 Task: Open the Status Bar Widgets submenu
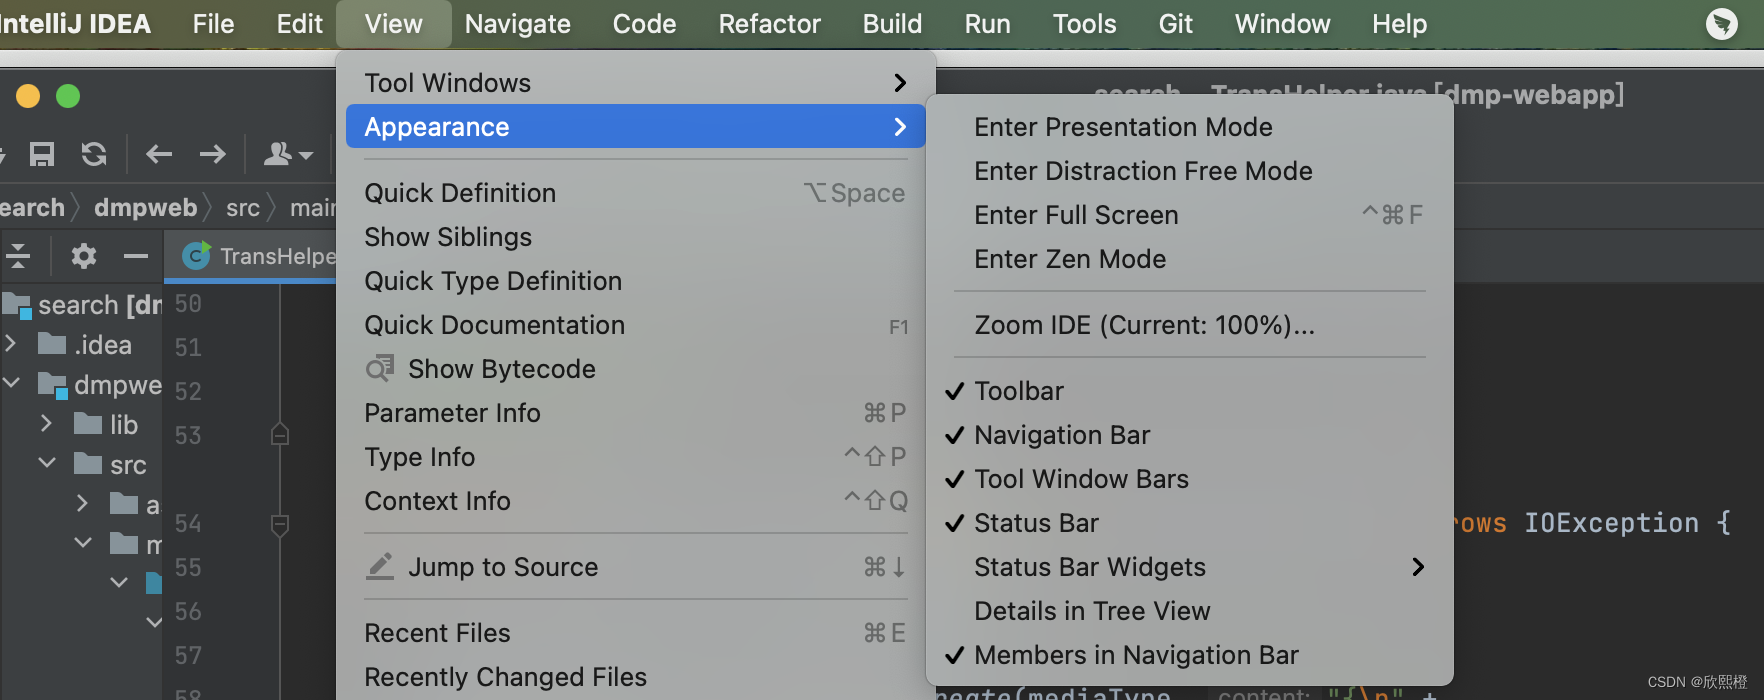pos(1090,567)
